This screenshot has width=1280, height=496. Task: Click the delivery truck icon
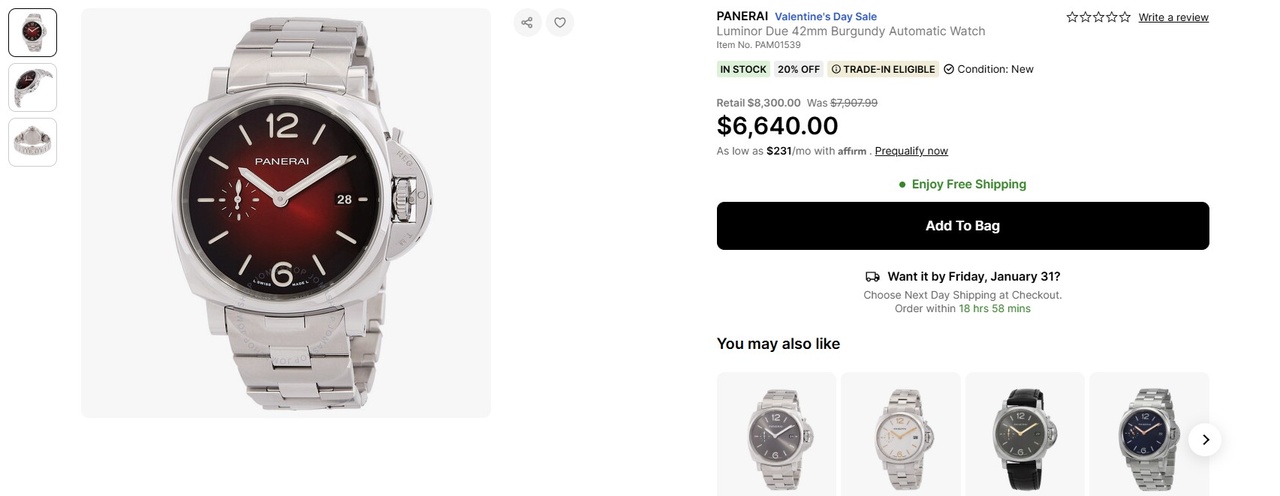coord(872,277)
